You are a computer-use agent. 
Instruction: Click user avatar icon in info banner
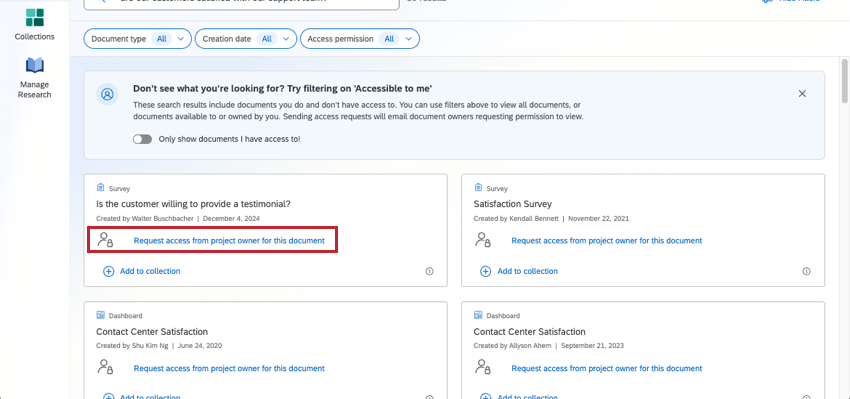point(107,94)
